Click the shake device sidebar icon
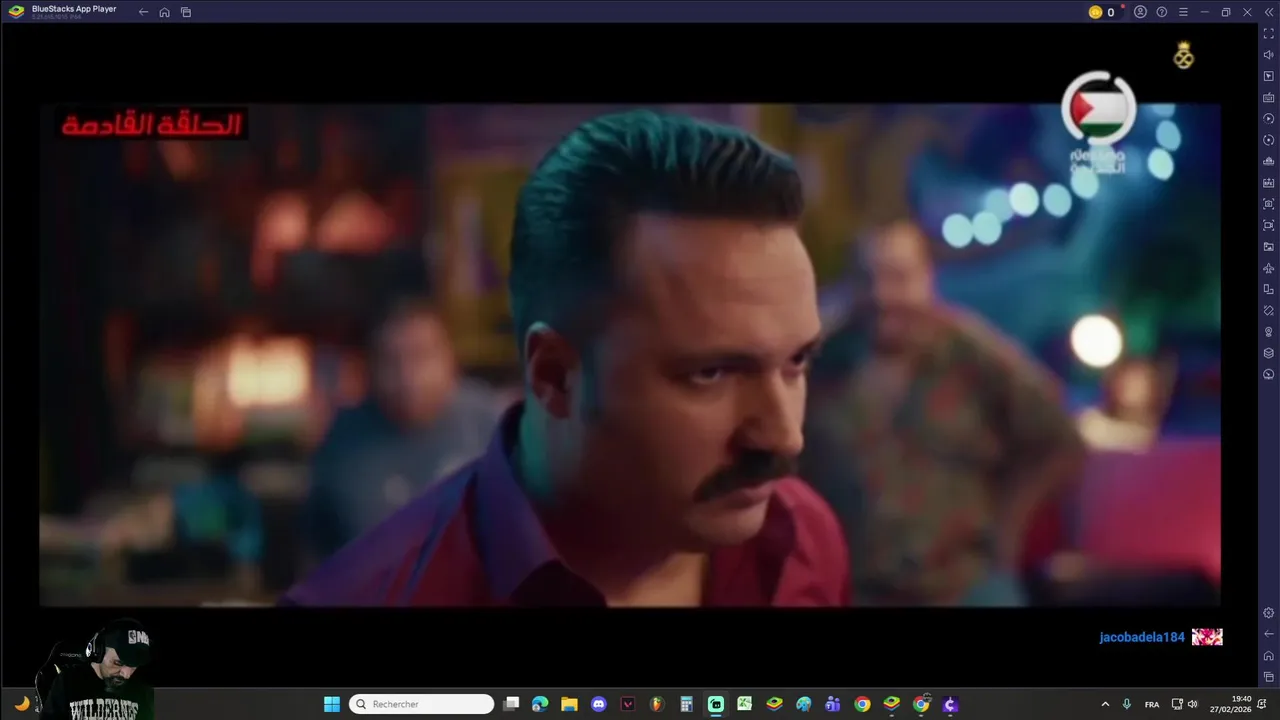This screenshot has width=1280, height=720. point(1268,311)
